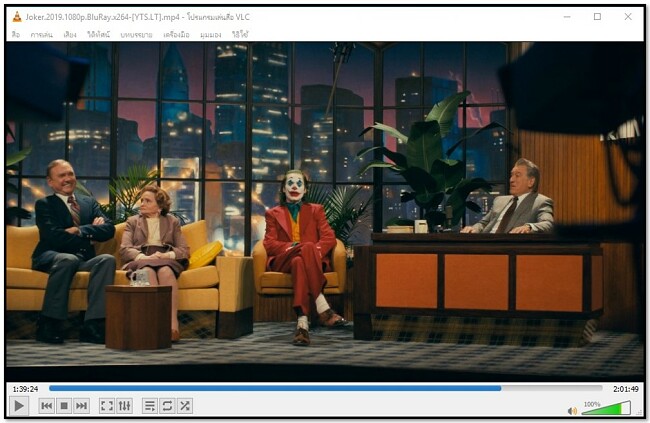Open the การเล่น (Playback) menu

click(41, 35)
